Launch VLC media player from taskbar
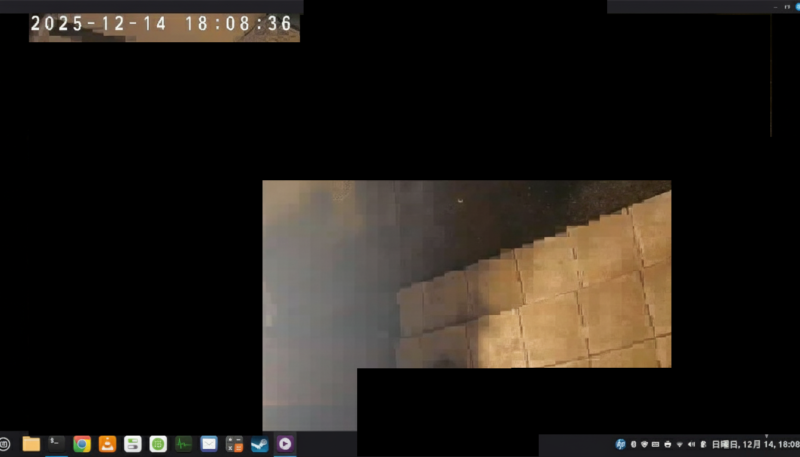 pos(108,444)
